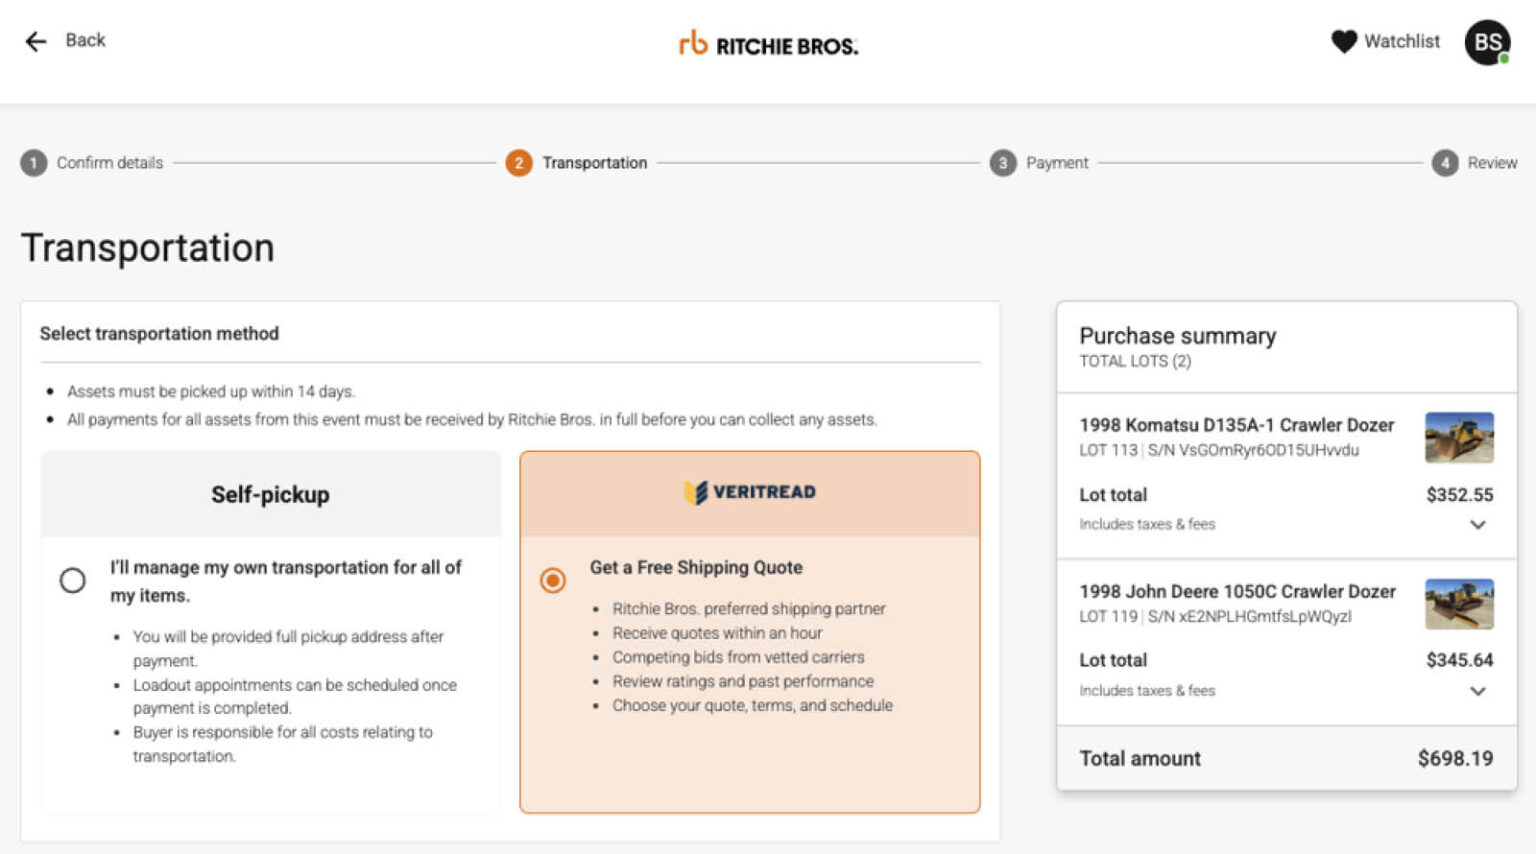The width and height of the screenshot is (1536, 854).
Task: Click step 3 circle icon for Payment
Action: pyautogui.click(x=1003, y=163)
